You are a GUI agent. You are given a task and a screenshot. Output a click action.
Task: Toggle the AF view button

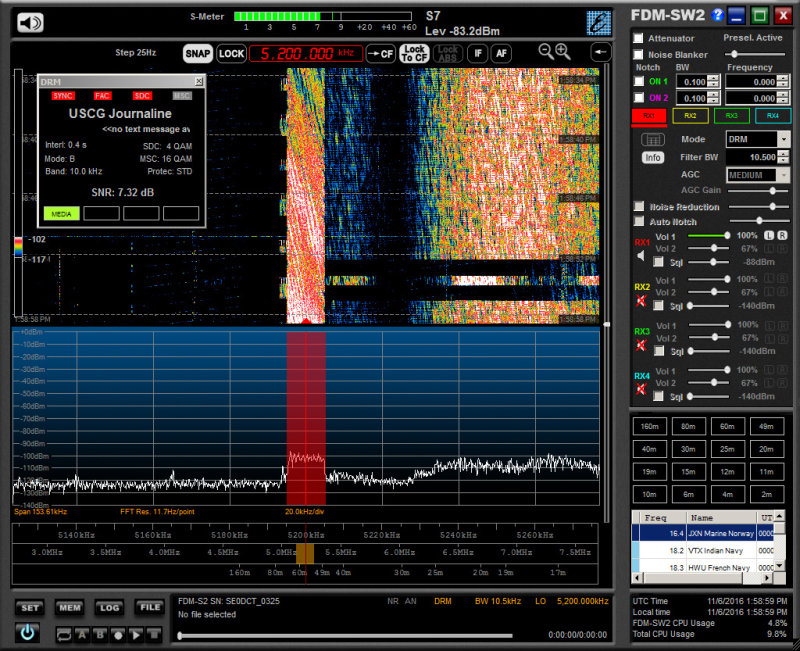pos(502,54)
